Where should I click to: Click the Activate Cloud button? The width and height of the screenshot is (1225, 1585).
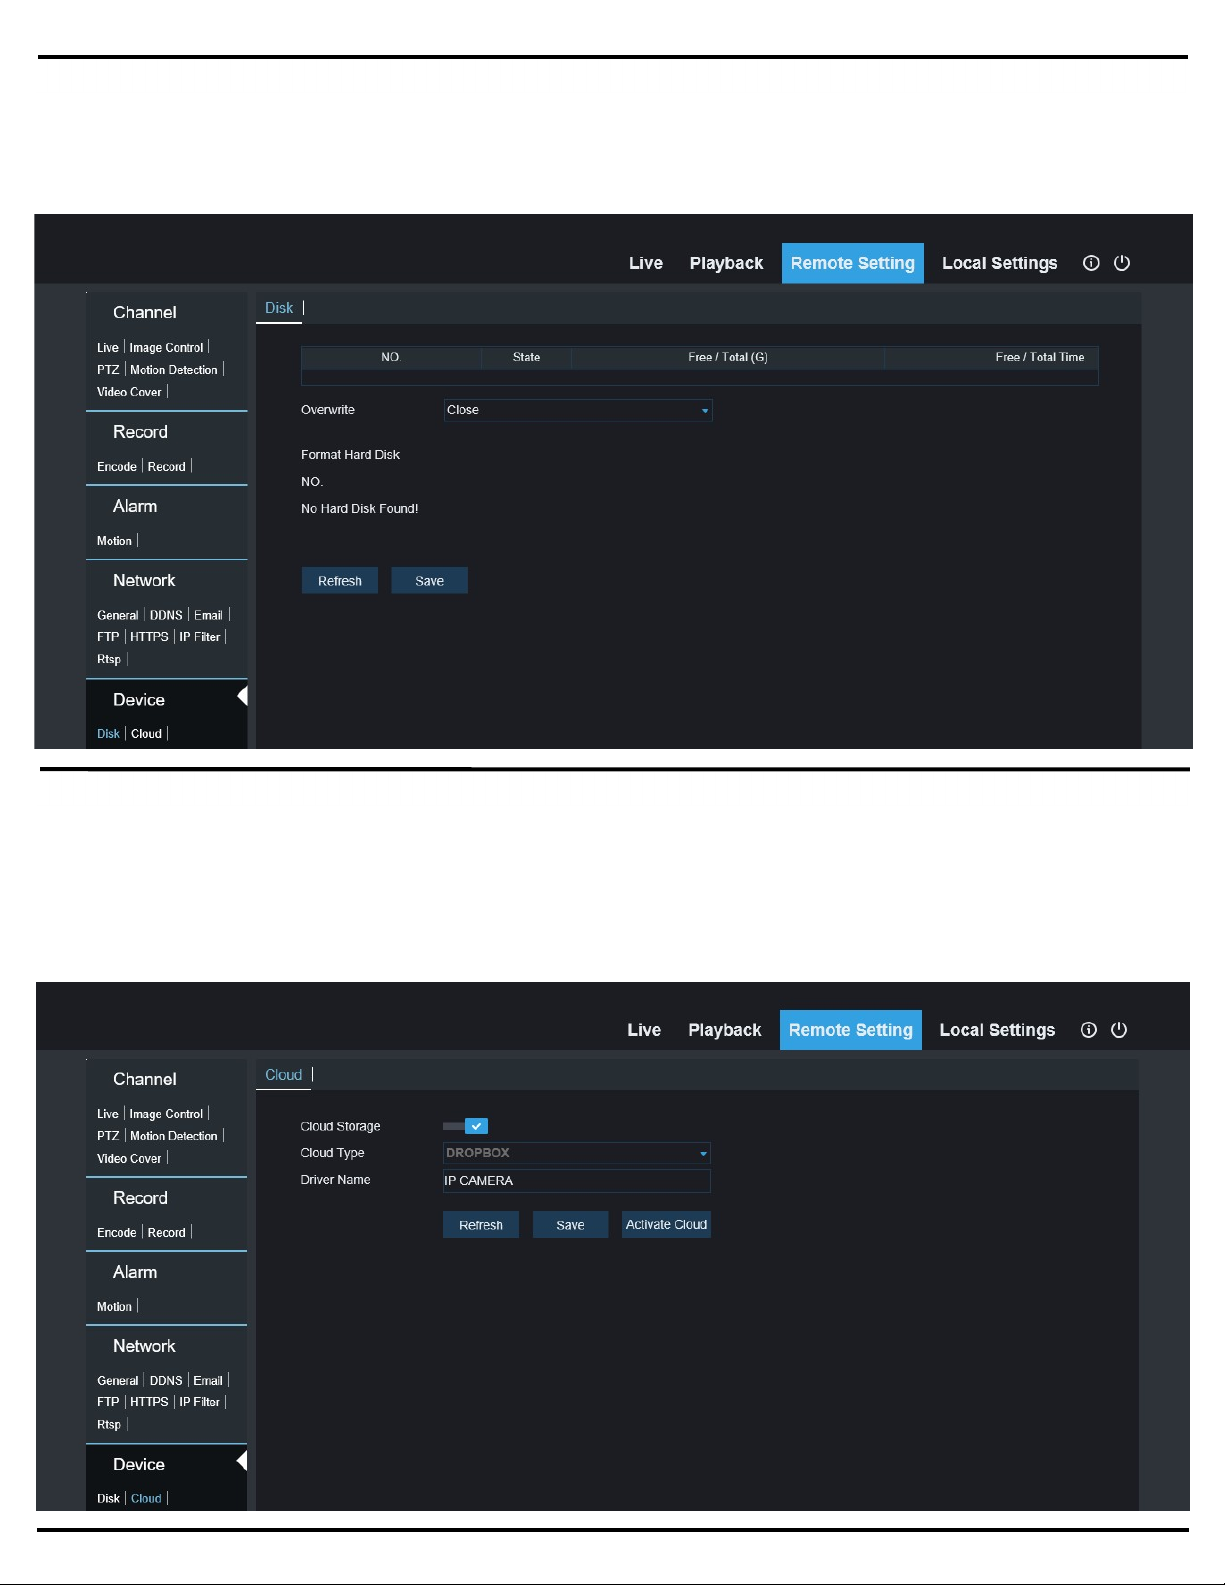666,1225
